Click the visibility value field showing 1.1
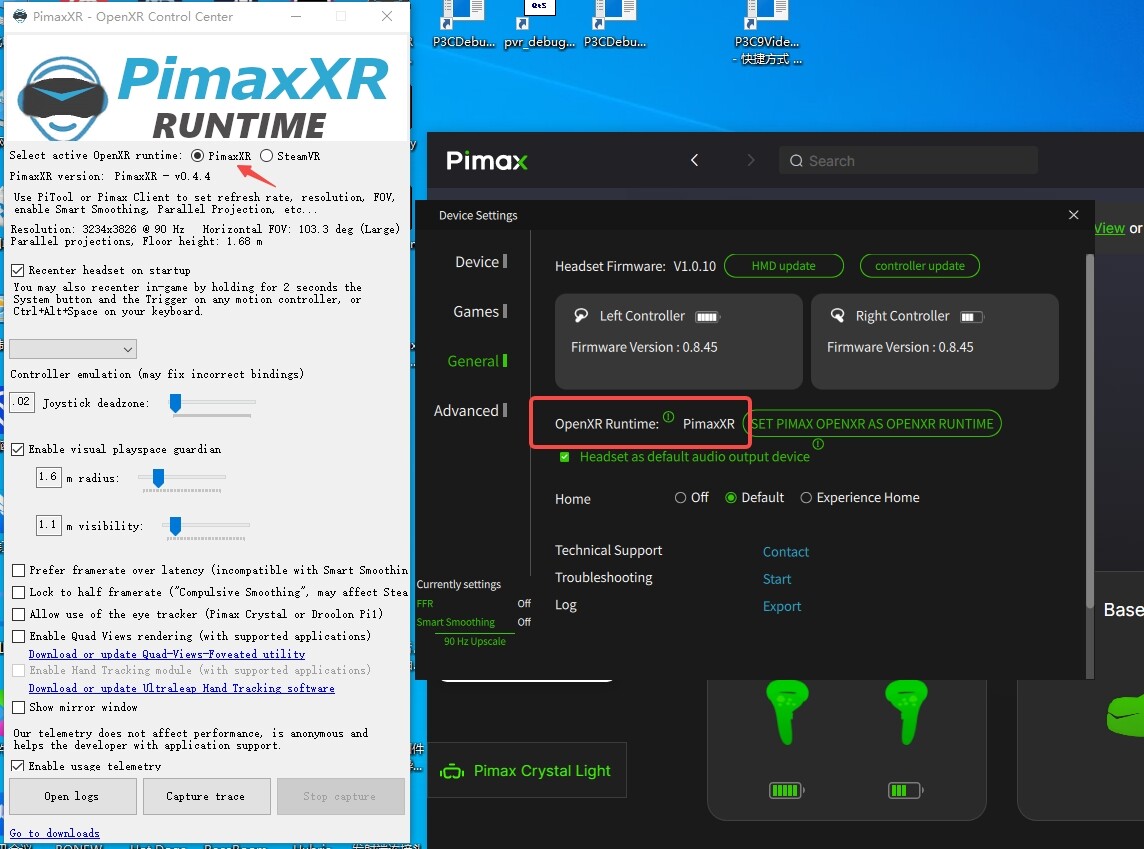The width and height of the screenshot is (1144, 849). (x=48, y=524)
